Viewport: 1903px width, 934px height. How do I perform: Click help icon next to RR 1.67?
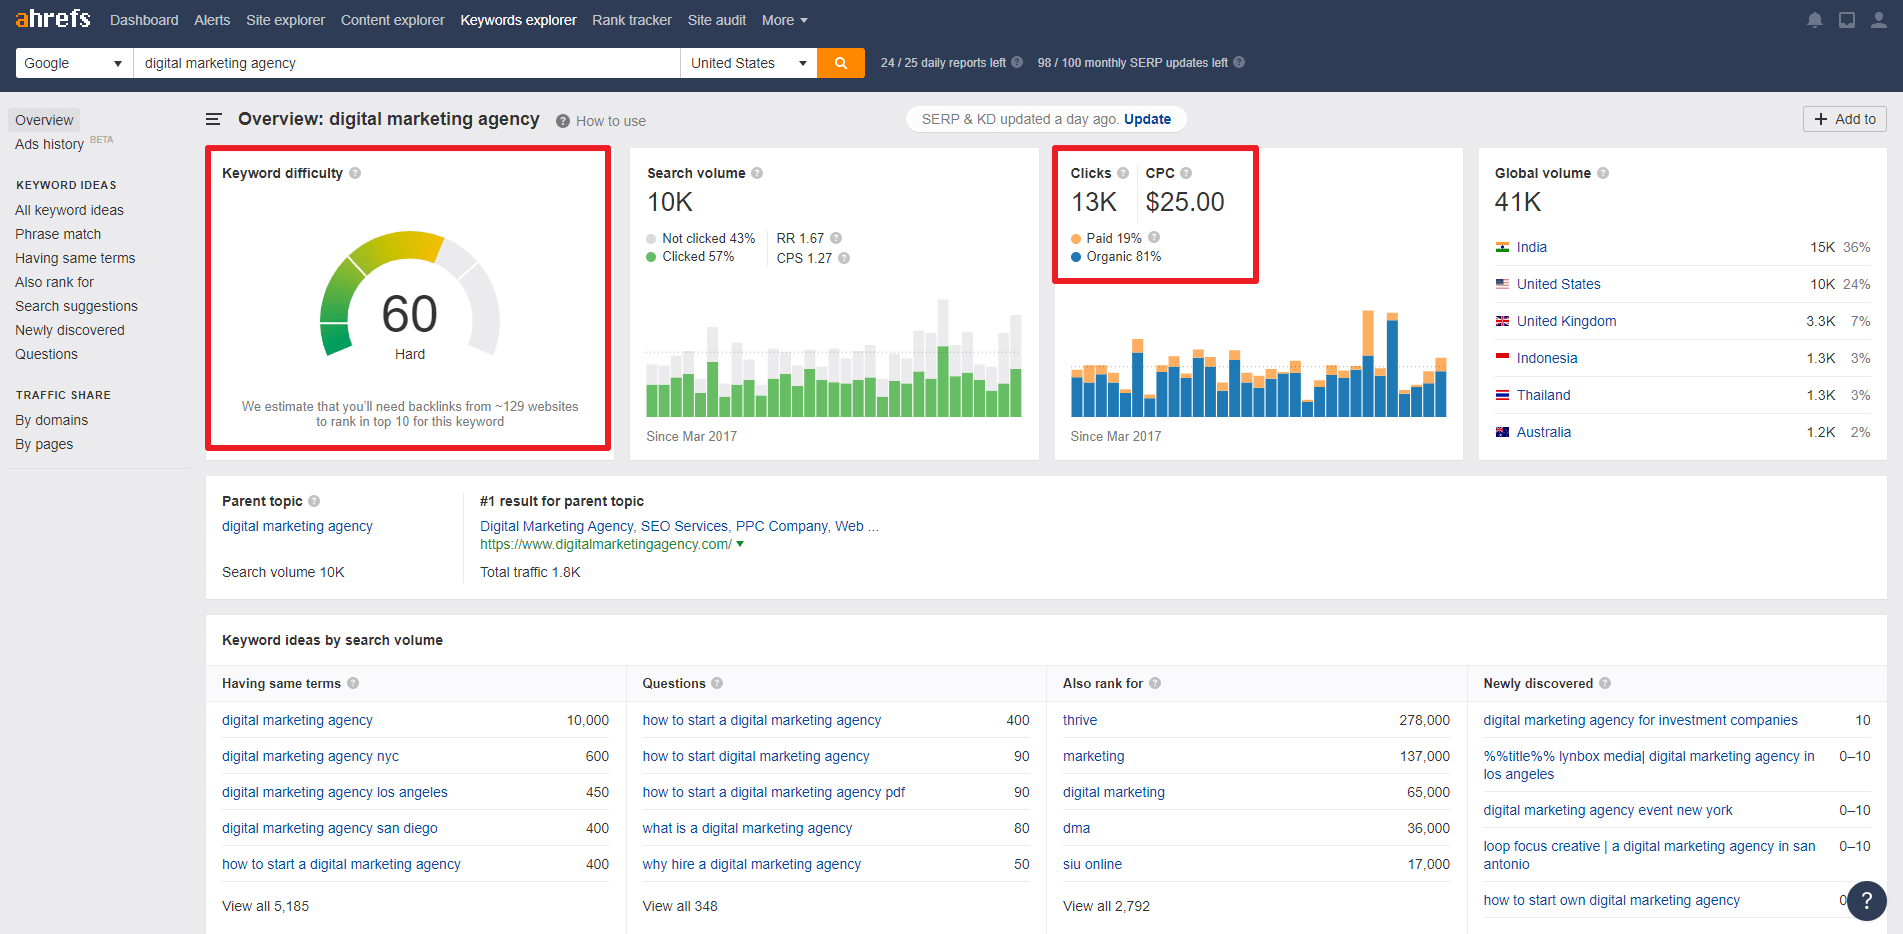836,238
